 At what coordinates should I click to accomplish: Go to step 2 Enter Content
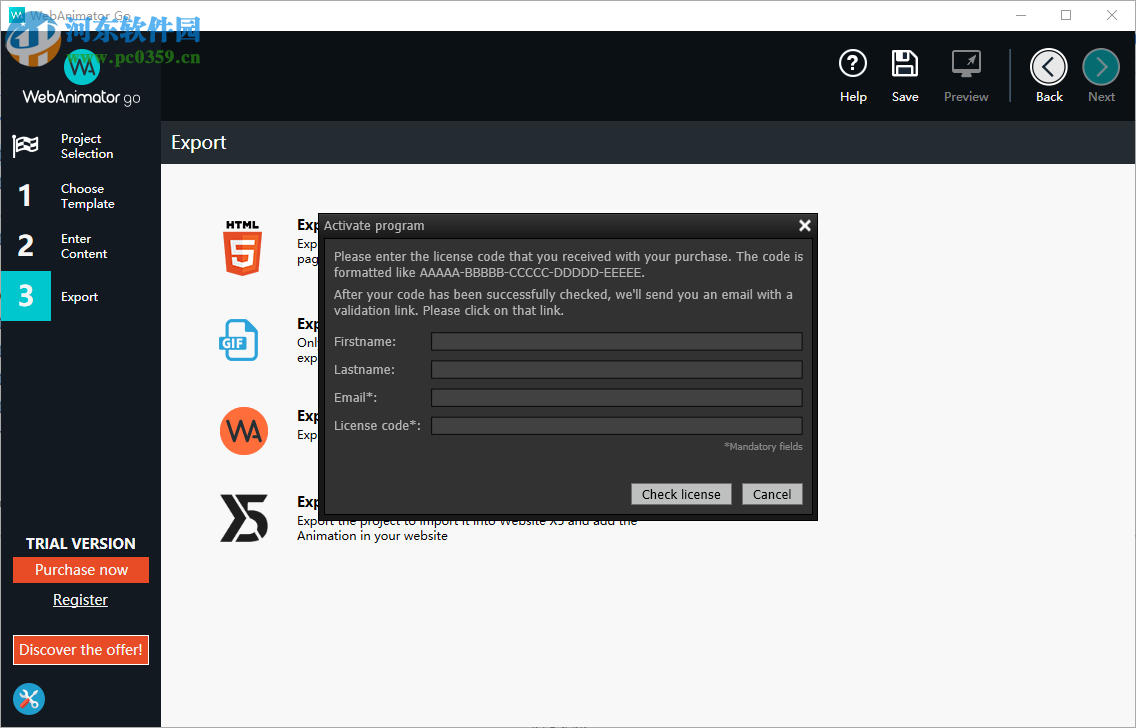click(80, 246)
